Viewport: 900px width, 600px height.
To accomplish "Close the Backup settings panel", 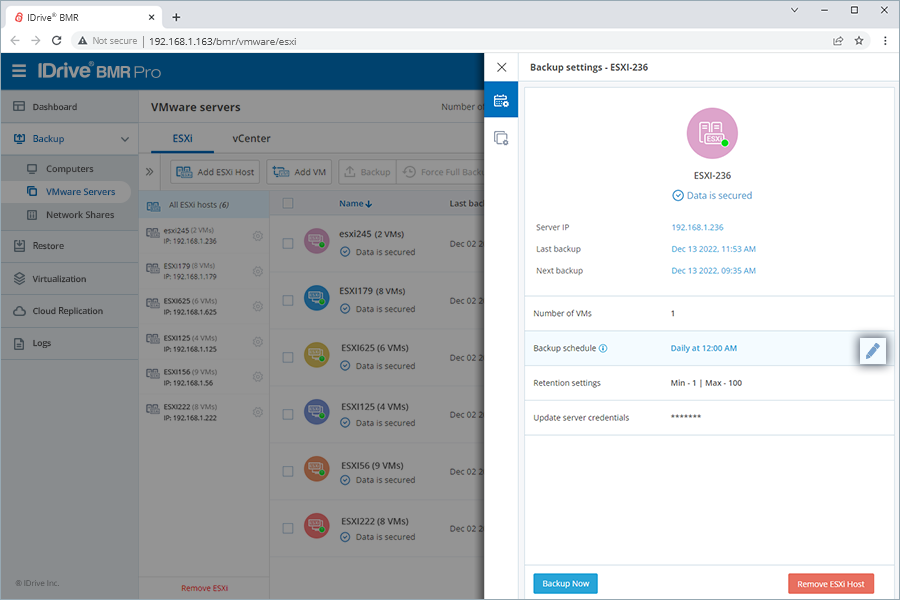I will pyautogui.click(x=502, y=67).
